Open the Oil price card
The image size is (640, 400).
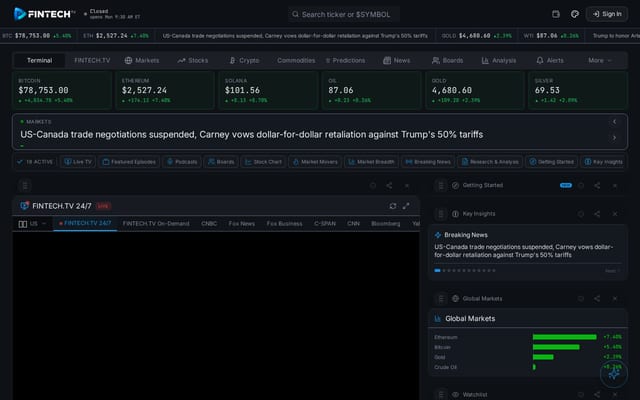372,90
